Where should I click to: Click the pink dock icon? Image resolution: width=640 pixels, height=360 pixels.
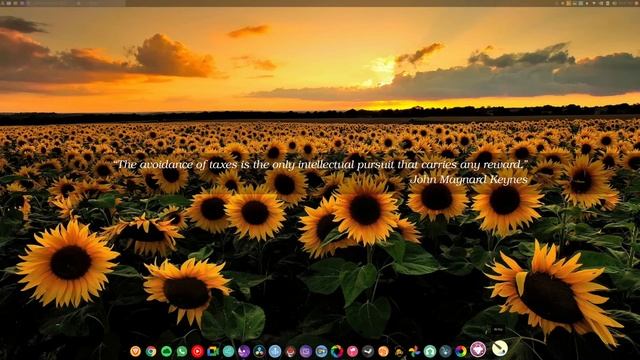353,351
